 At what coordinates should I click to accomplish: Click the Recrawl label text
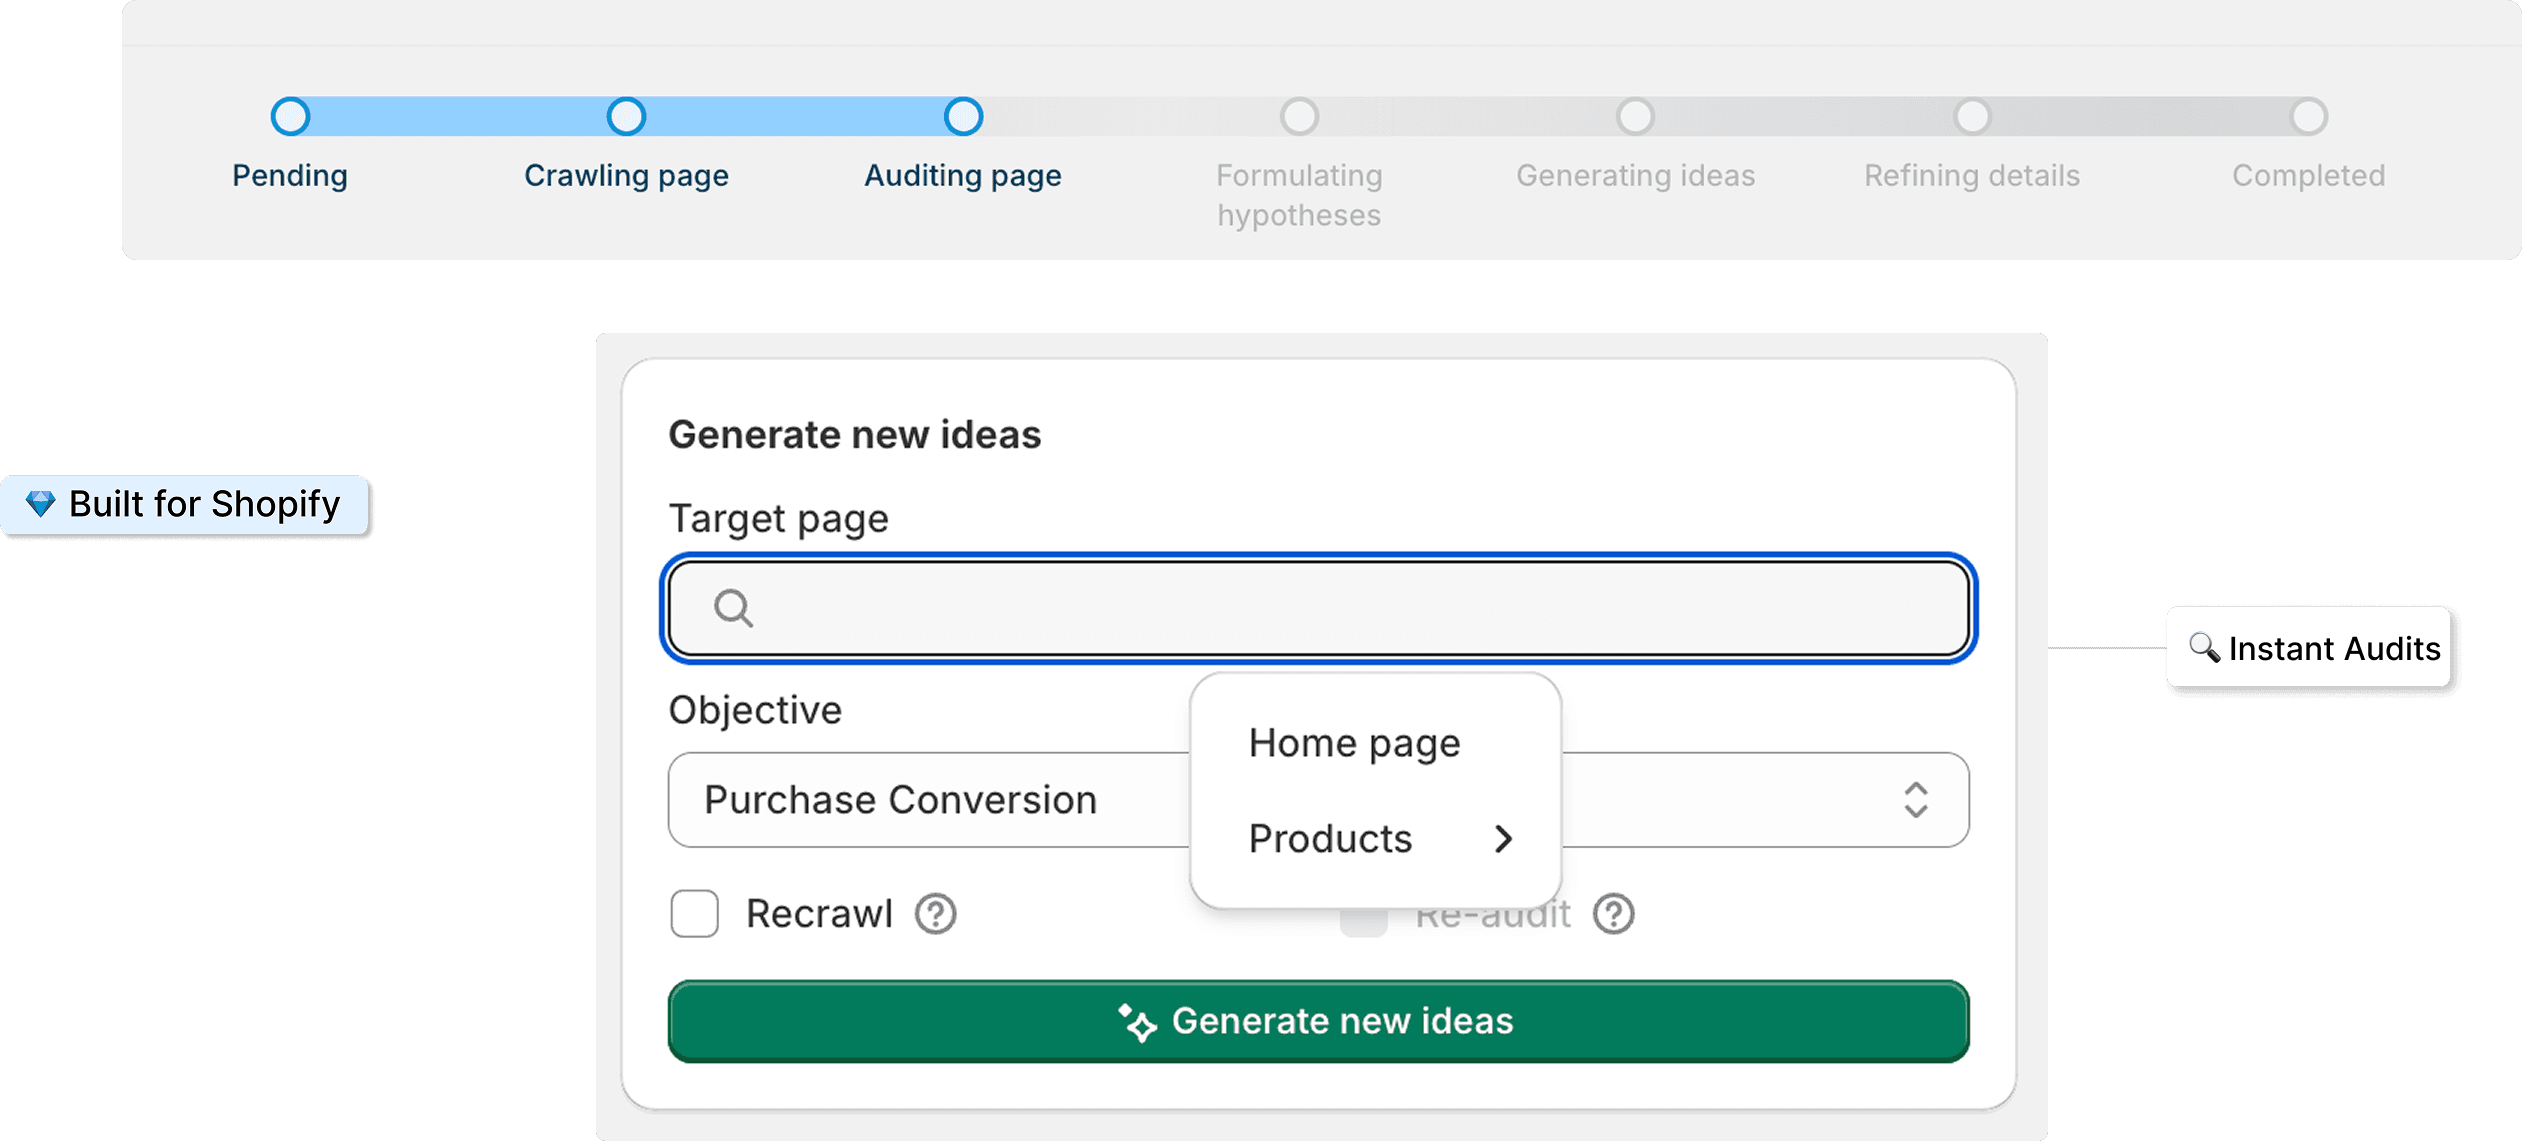point(819,914)
